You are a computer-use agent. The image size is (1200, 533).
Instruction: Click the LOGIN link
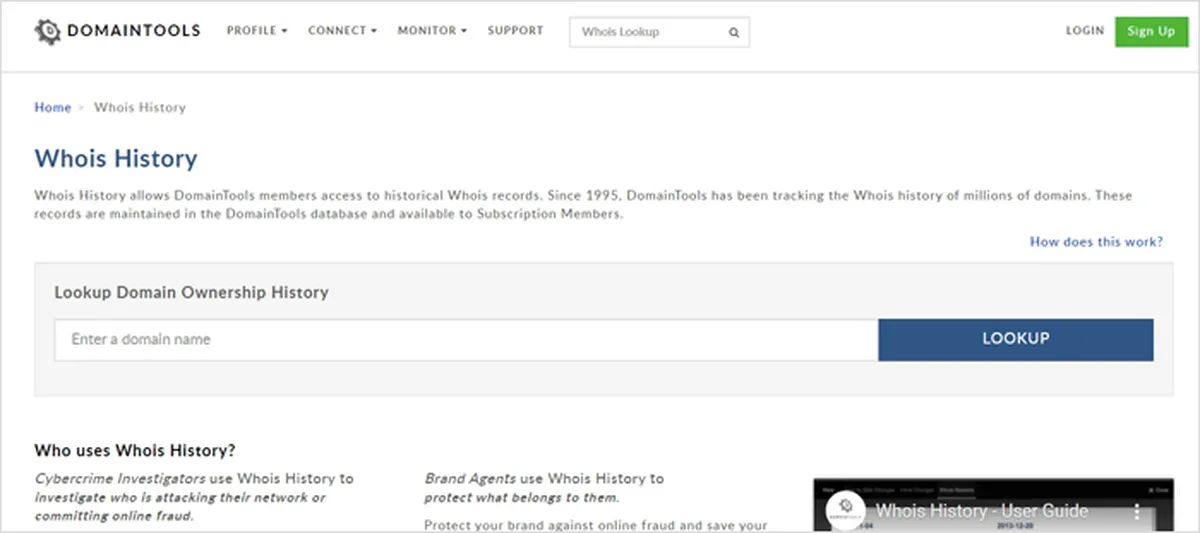click(1084, 31)
